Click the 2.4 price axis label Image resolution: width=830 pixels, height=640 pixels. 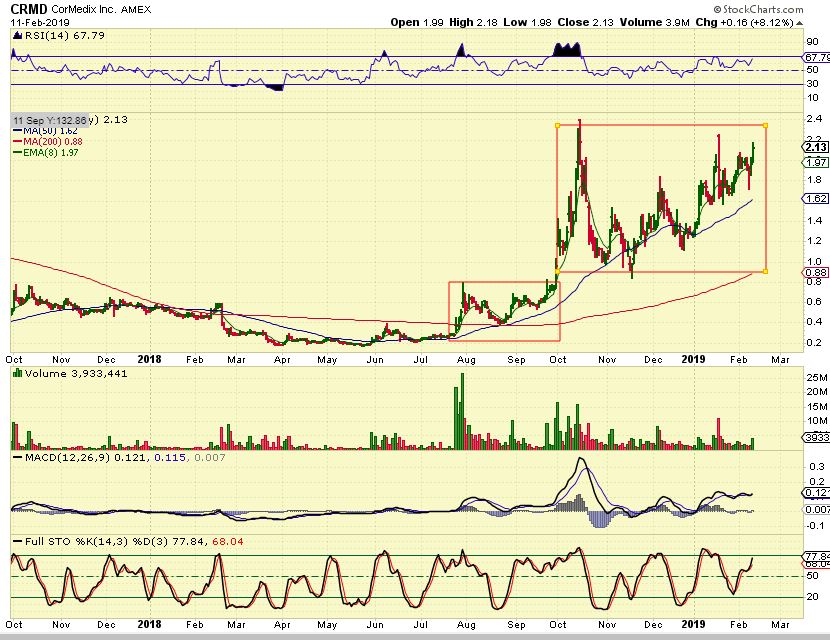(815, 119)
